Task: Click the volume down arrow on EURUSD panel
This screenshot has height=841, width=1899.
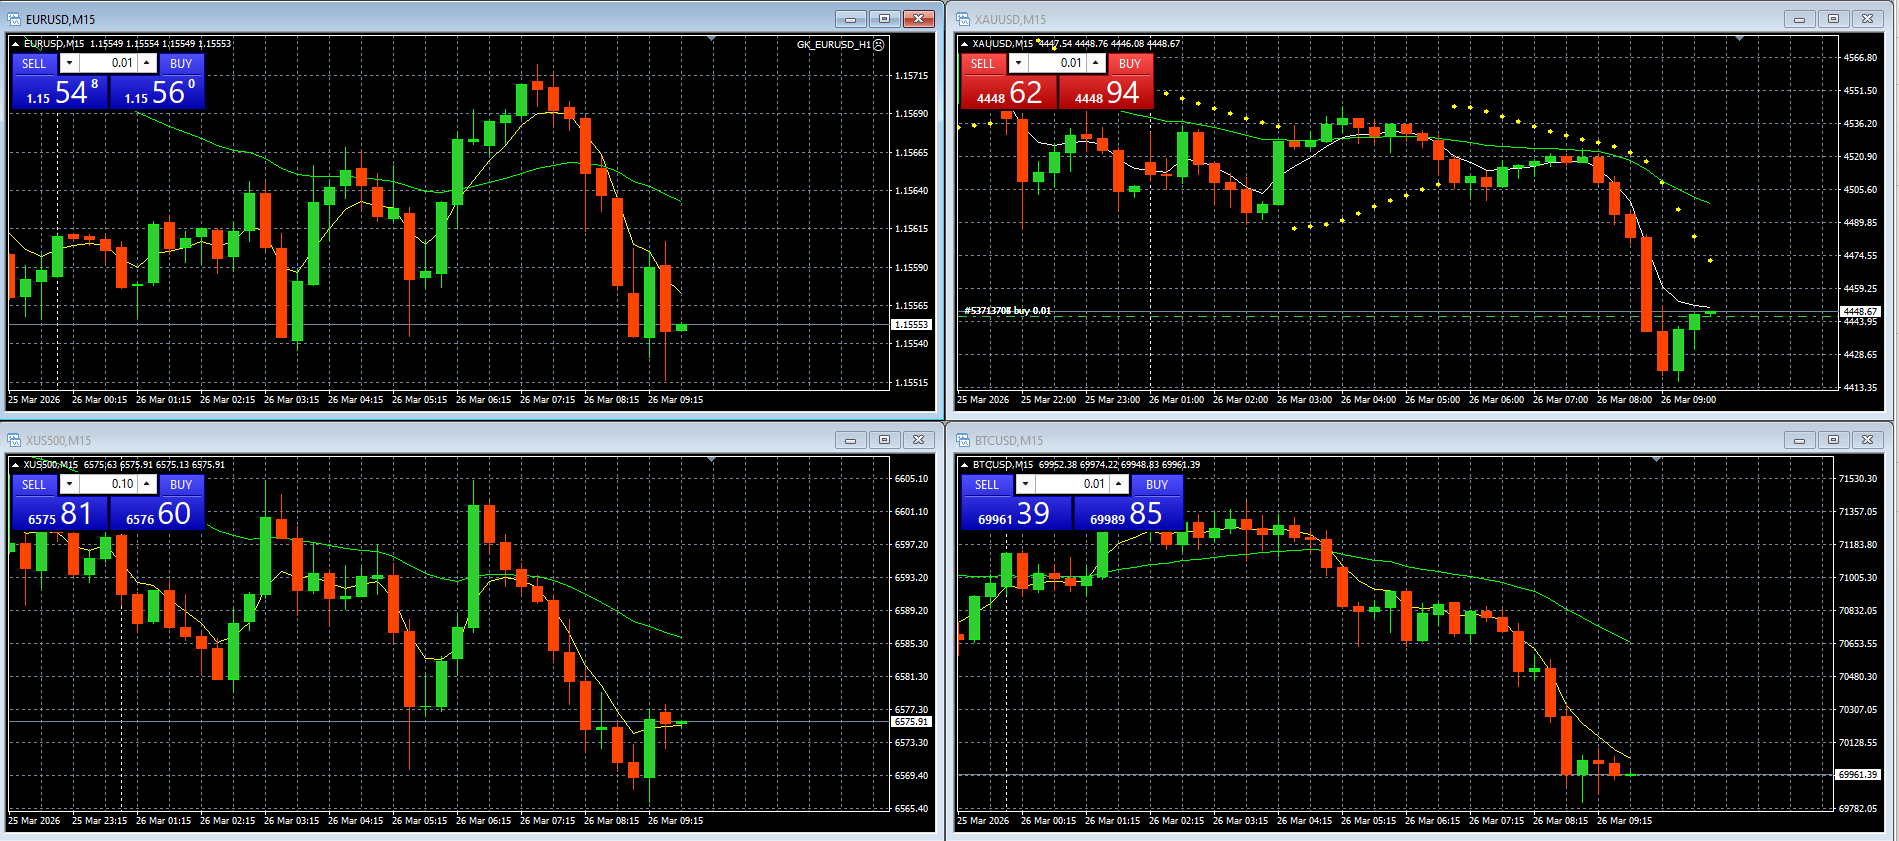Action: (x=69, y=63)
